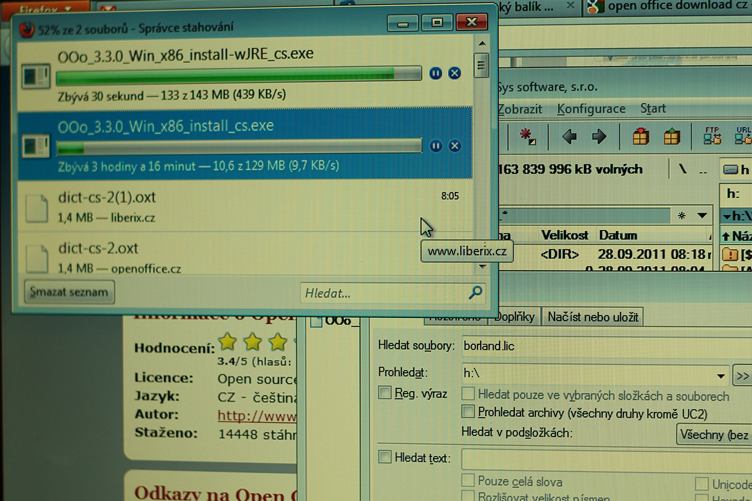Click the Hledat soubory field with borland.lic
This screenshot has width=752, height=501.
click(607, 346)
